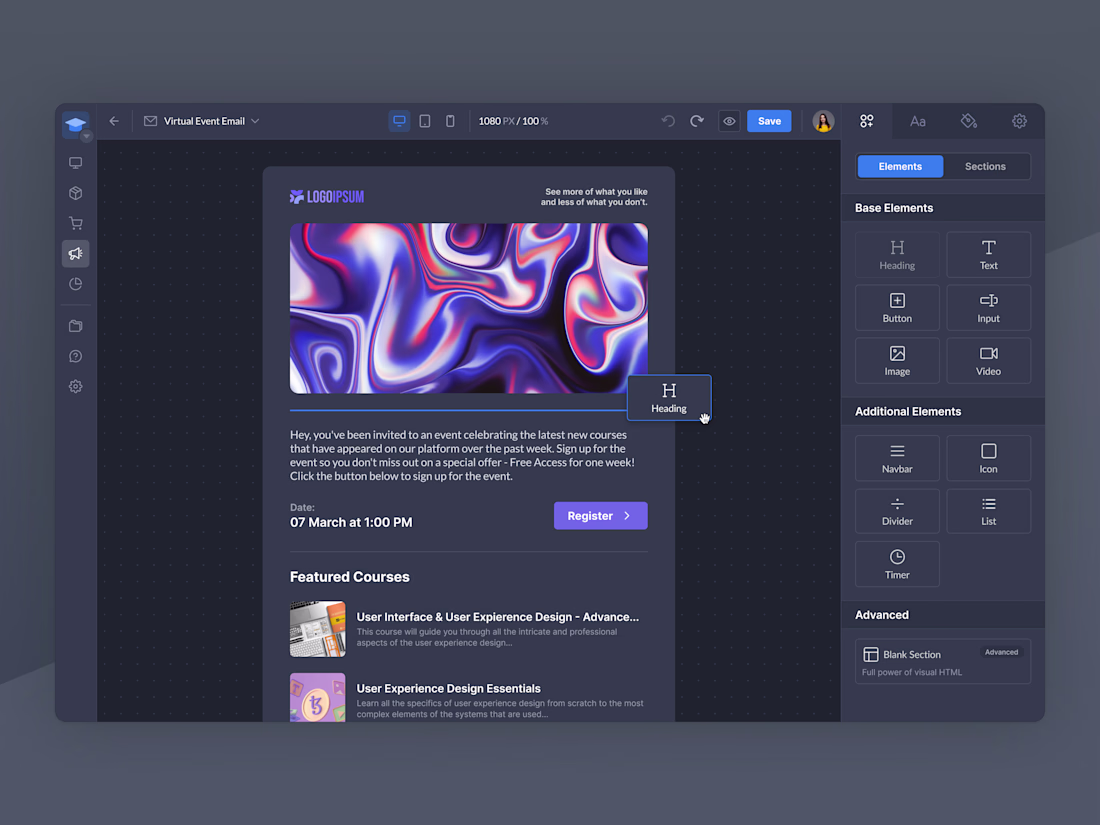
Task: Click the 'See more of what you like' tagline
Action: (593, 196)
